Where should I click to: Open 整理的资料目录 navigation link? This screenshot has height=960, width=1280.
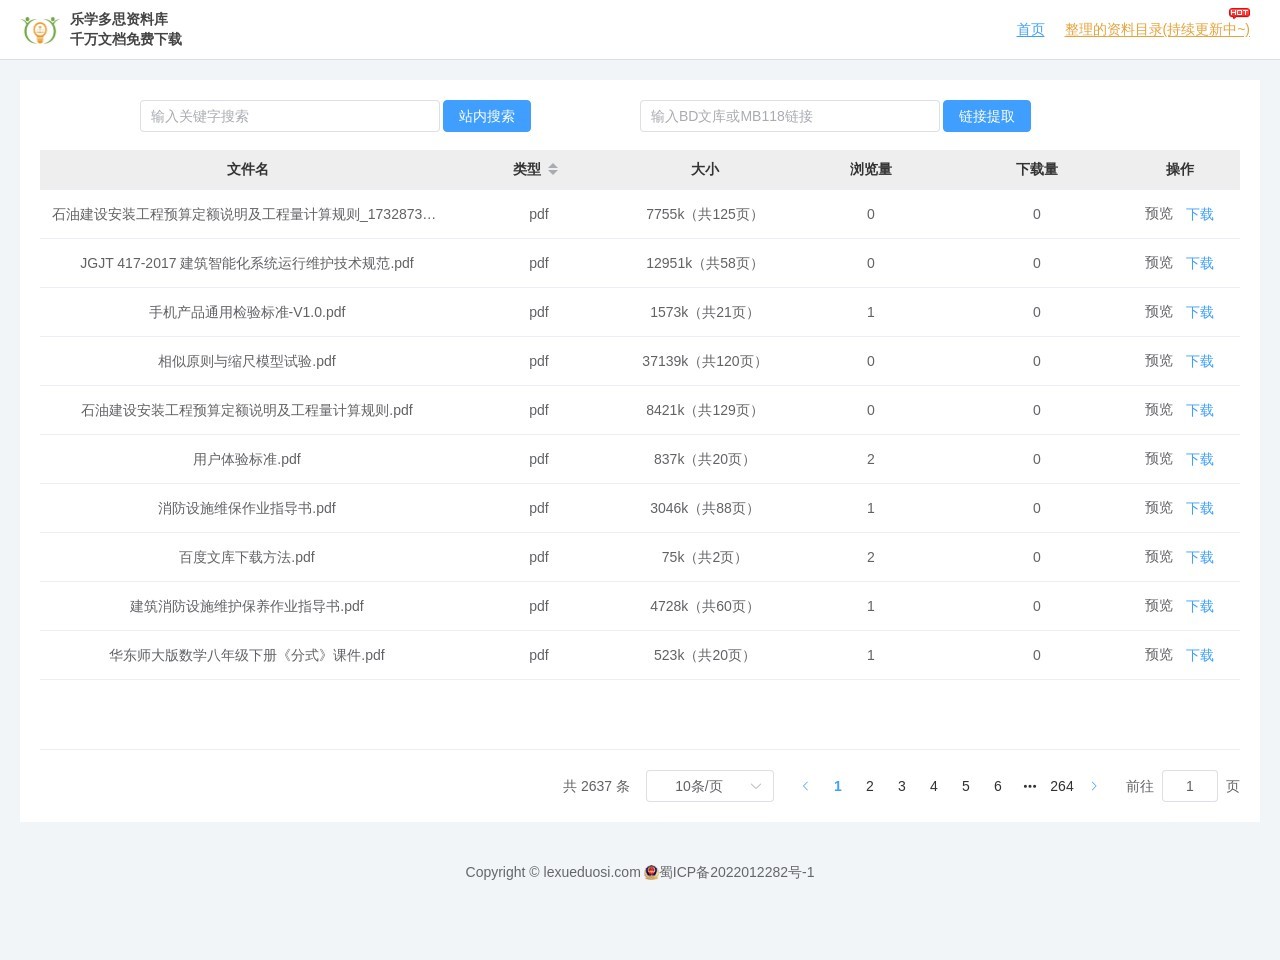click(1156, 30)
